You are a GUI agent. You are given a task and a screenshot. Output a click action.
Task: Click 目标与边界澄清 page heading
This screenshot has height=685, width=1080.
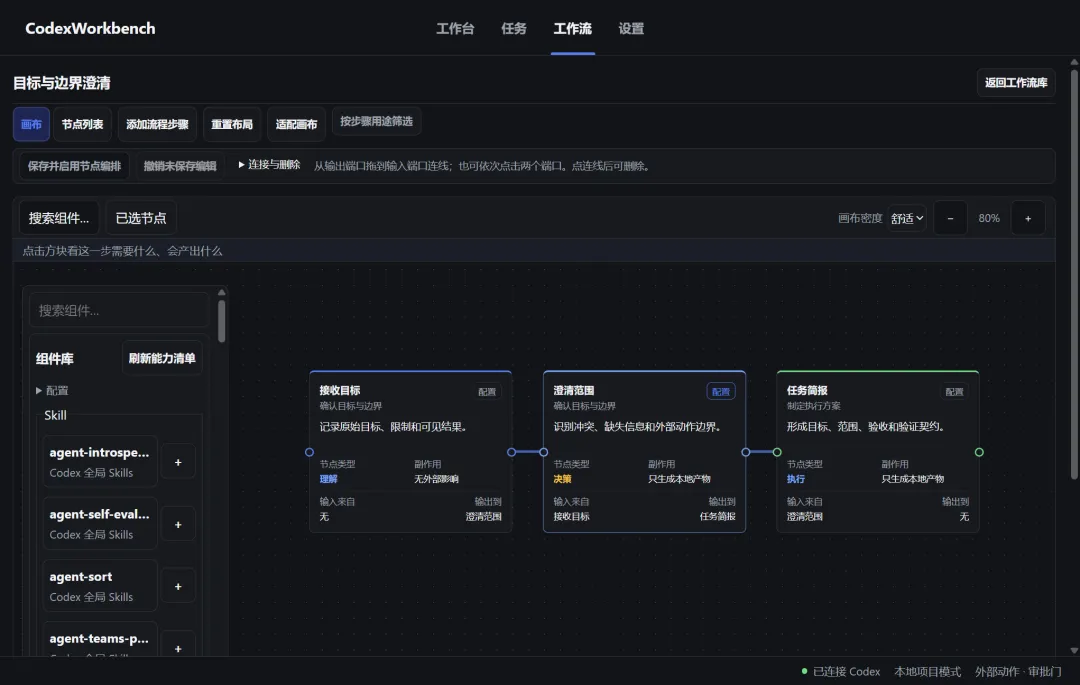62,83
